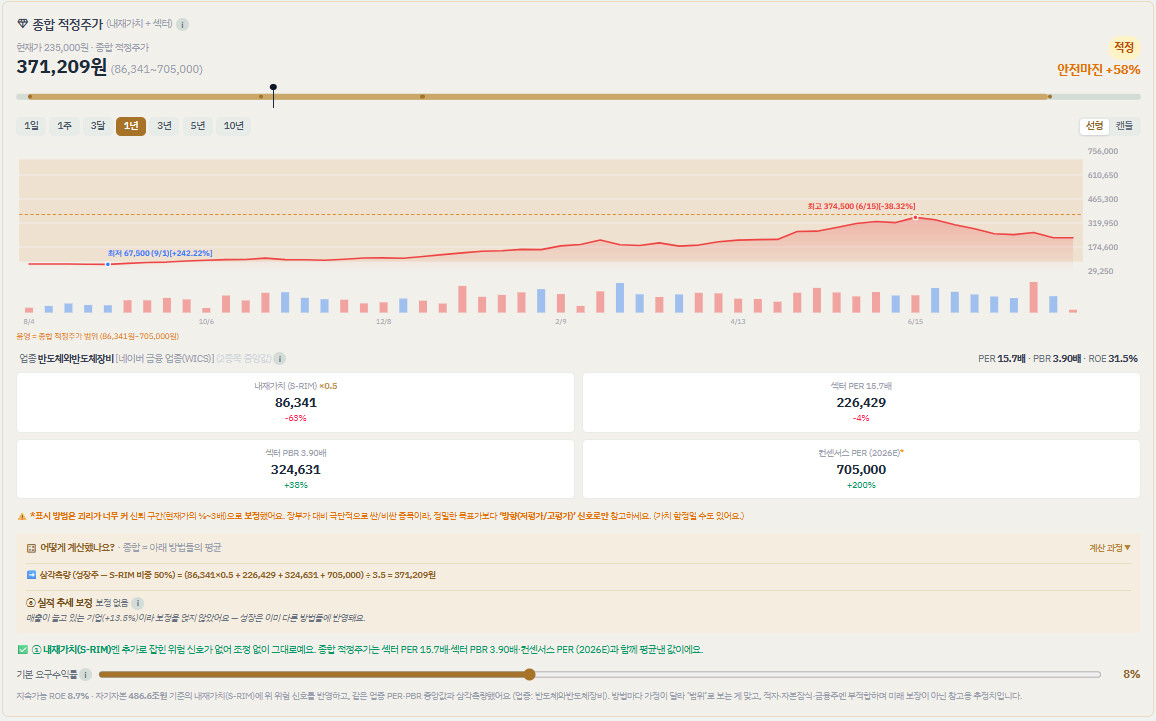Select the 1일 period tab
Image resolution: width=1156 pixels, height=721 pixels.
click(31, 126)
